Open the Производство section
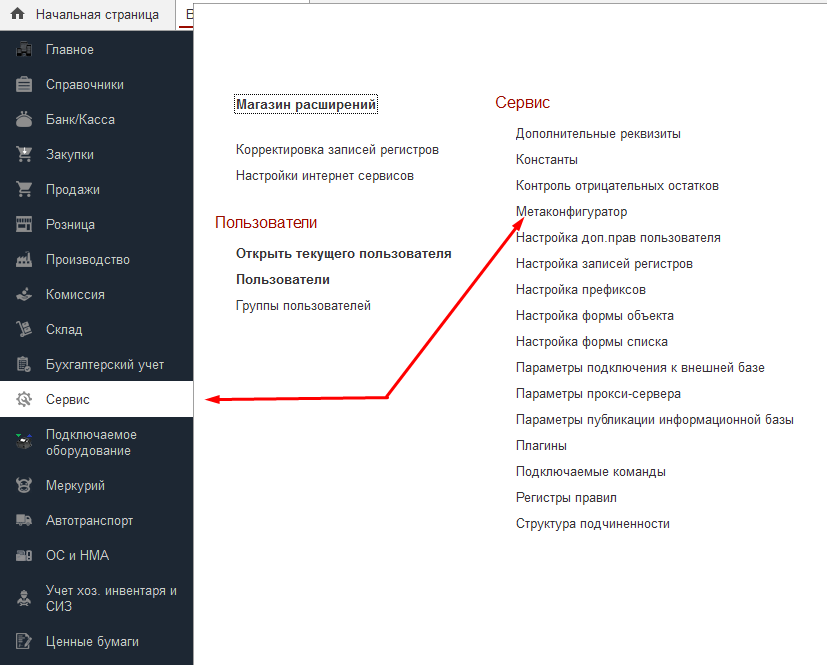Image resolution: width=827 pixels, height=665 pixels. (x=97, y=259)
